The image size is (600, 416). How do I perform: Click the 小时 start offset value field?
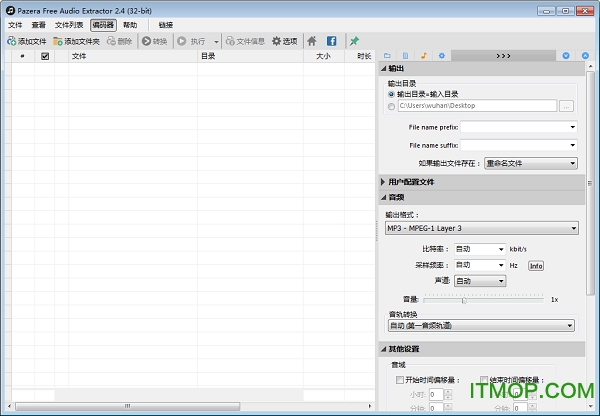(x=436, y=394)
